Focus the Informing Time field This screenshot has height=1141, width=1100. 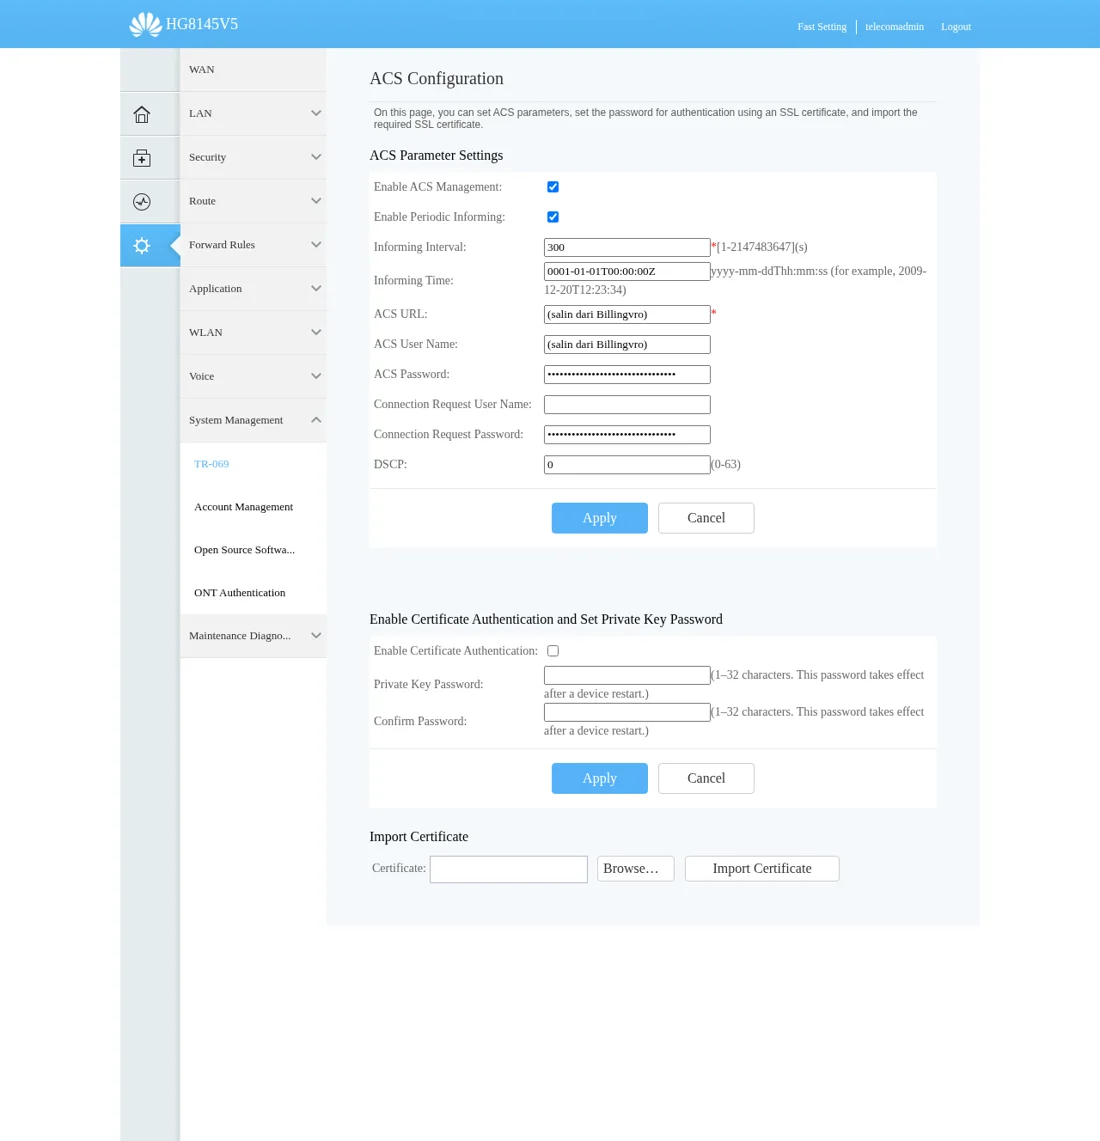(x=627, y=271)
